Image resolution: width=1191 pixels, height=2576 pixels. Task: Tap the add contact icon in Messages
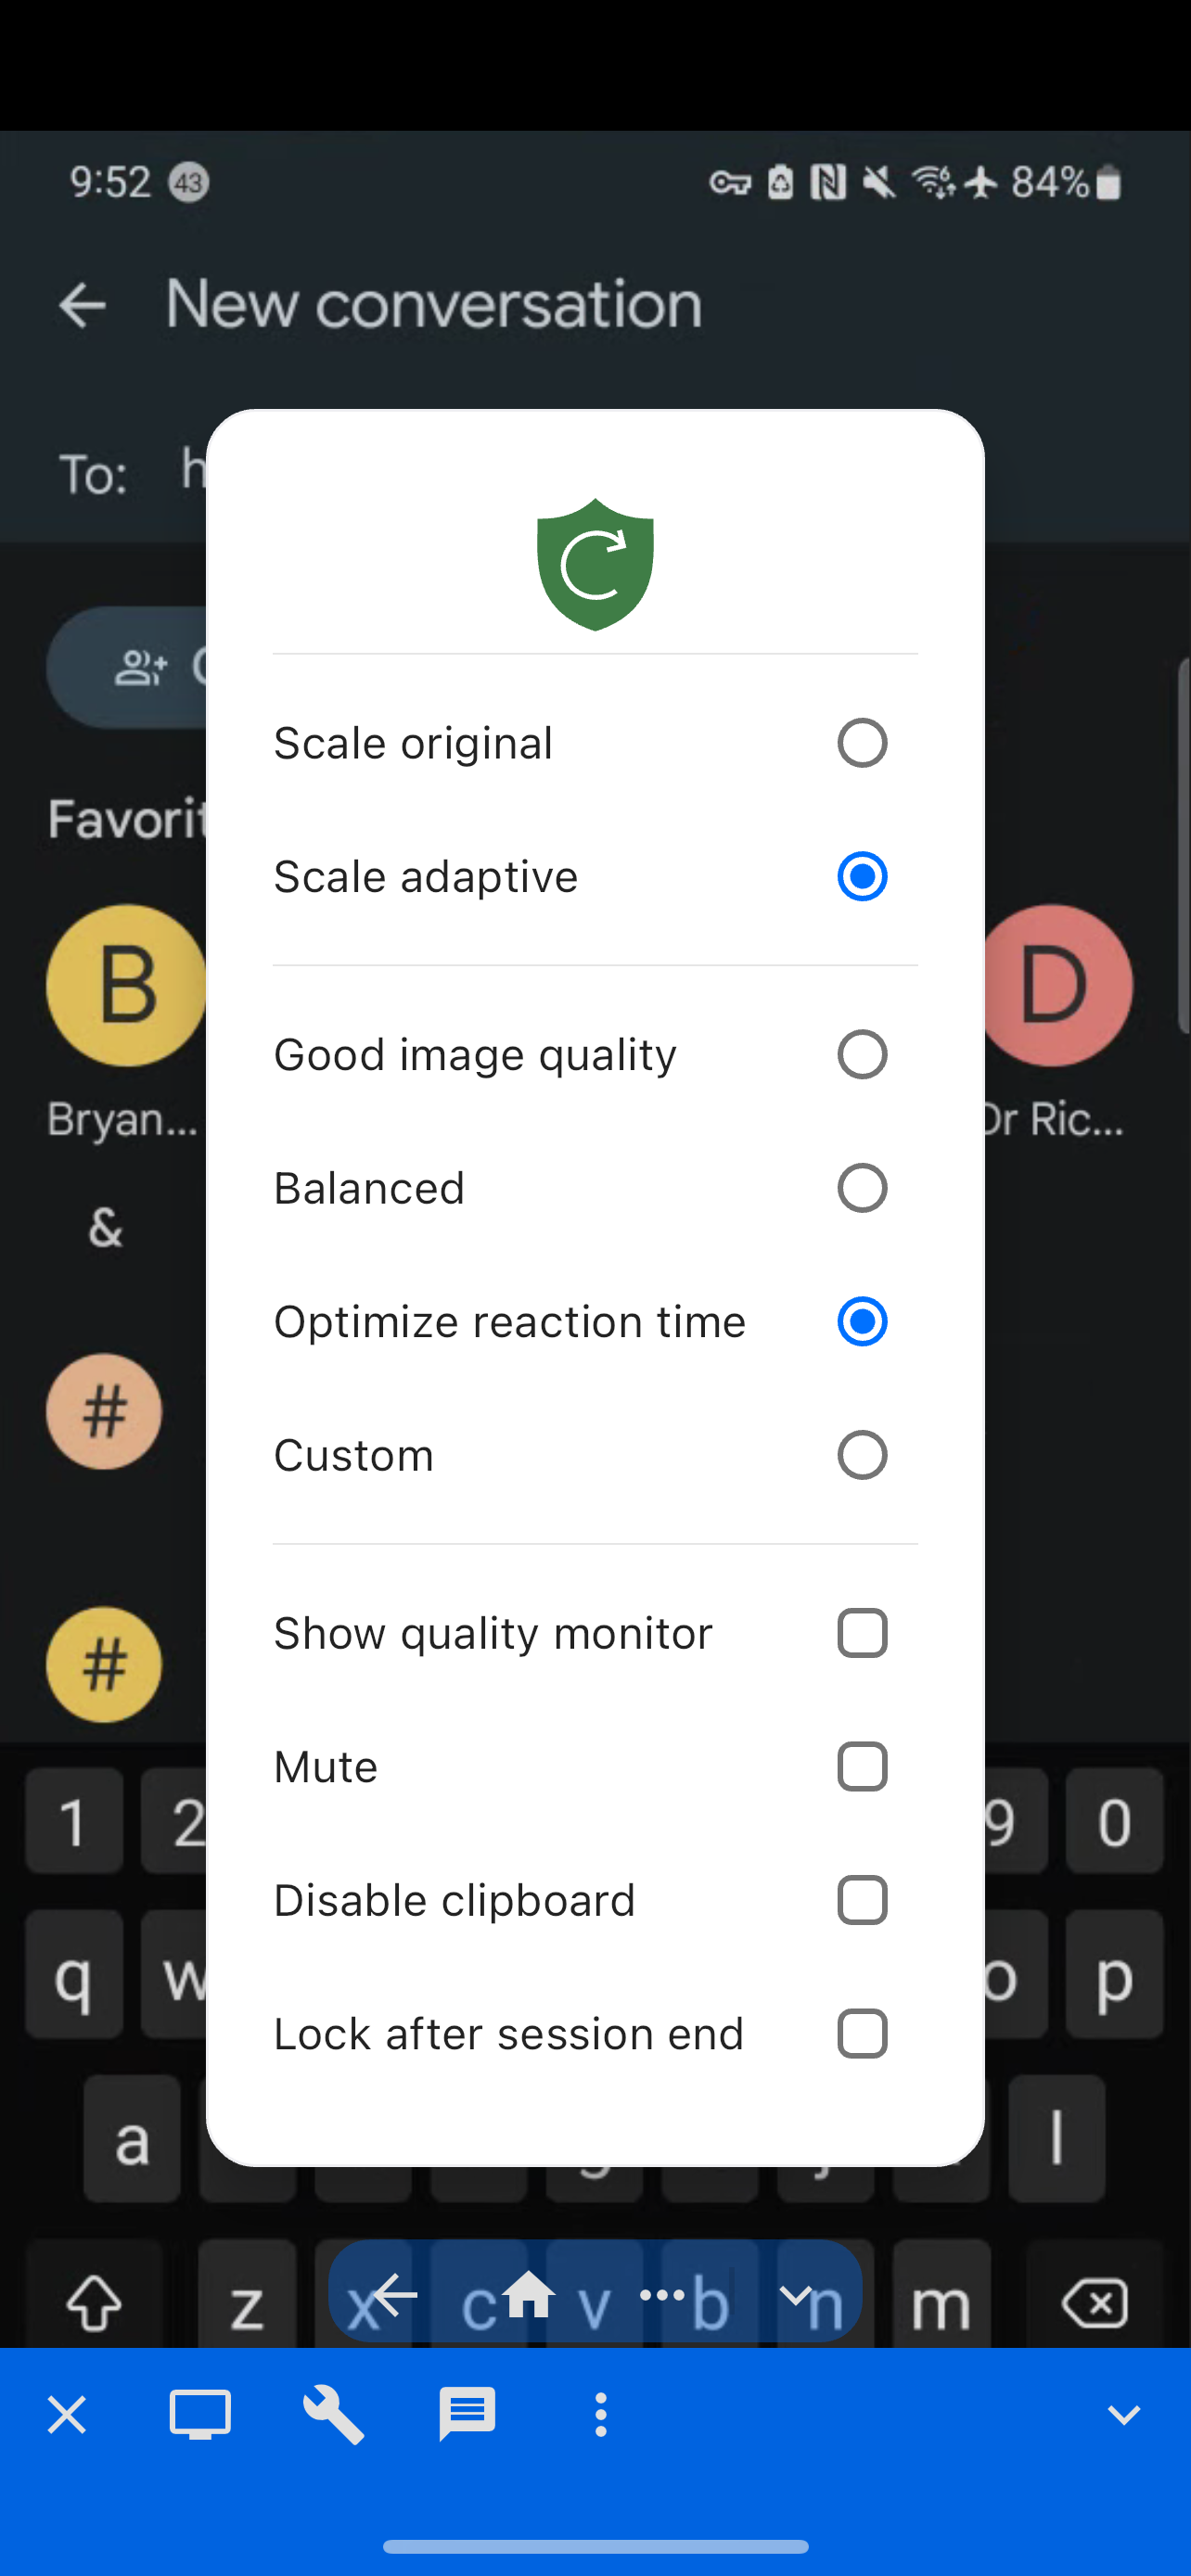[x=140, y=667]
